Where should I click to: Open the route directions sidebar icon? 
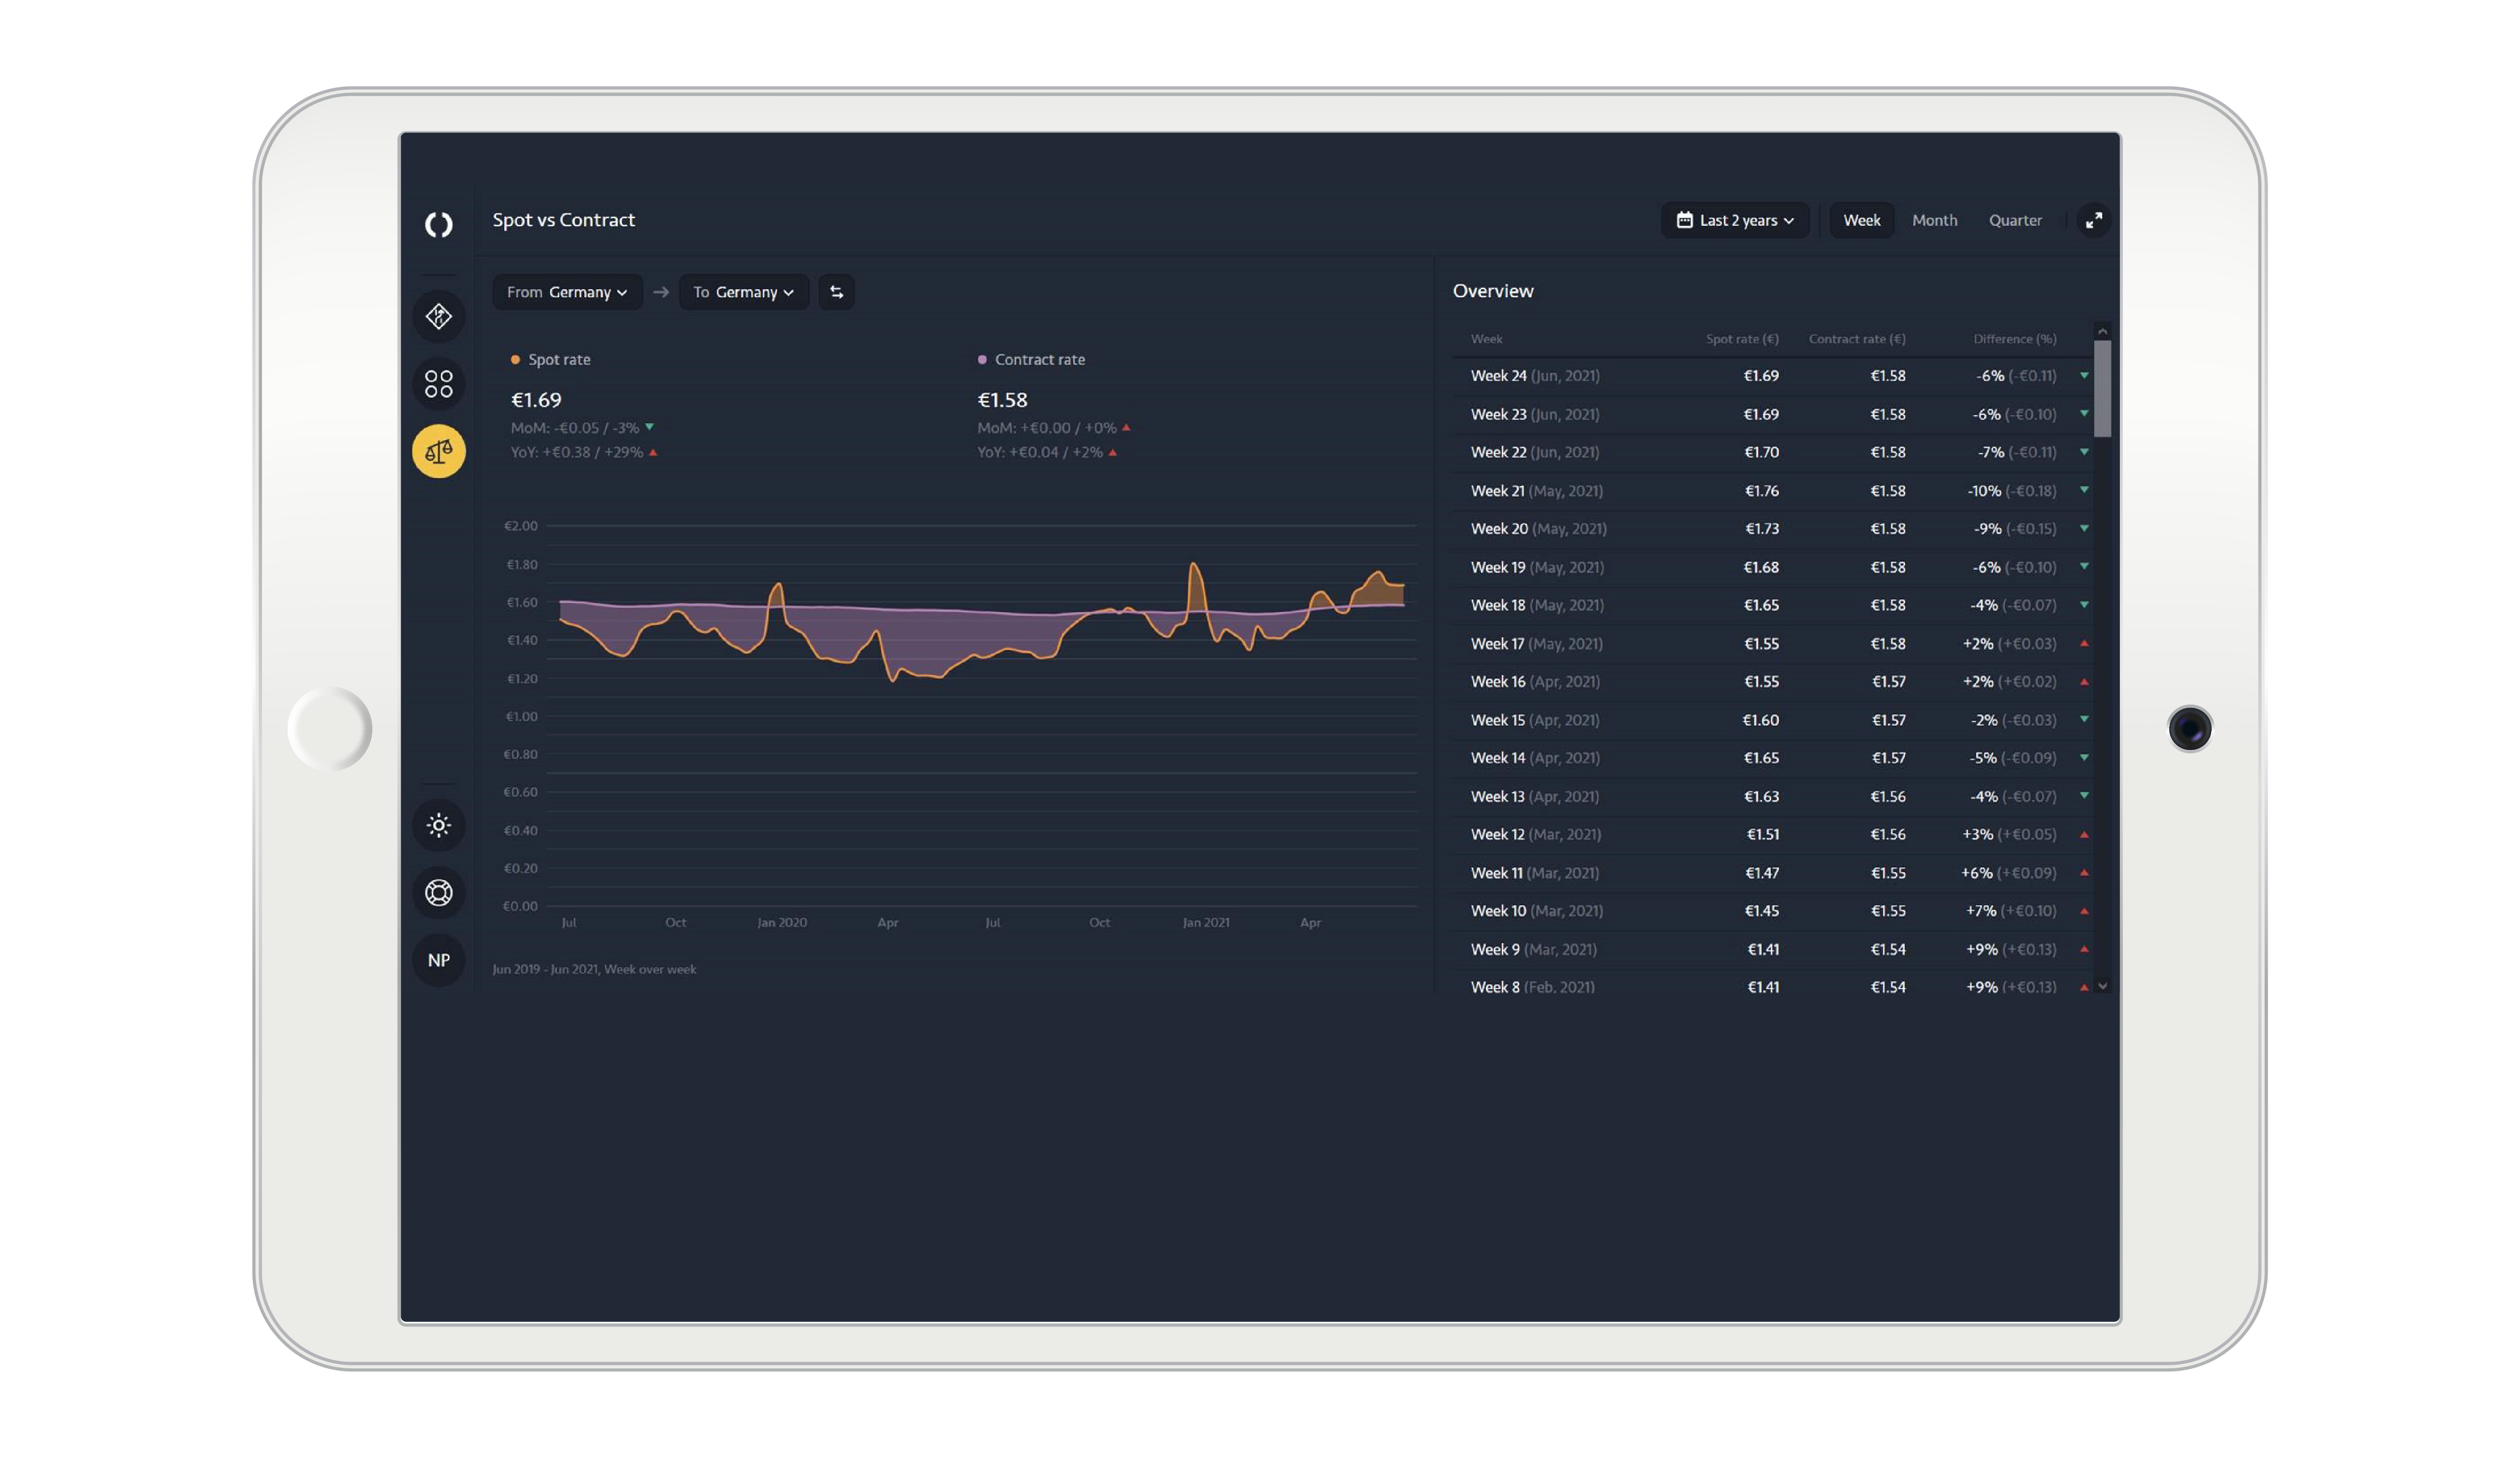pos(438,317)
